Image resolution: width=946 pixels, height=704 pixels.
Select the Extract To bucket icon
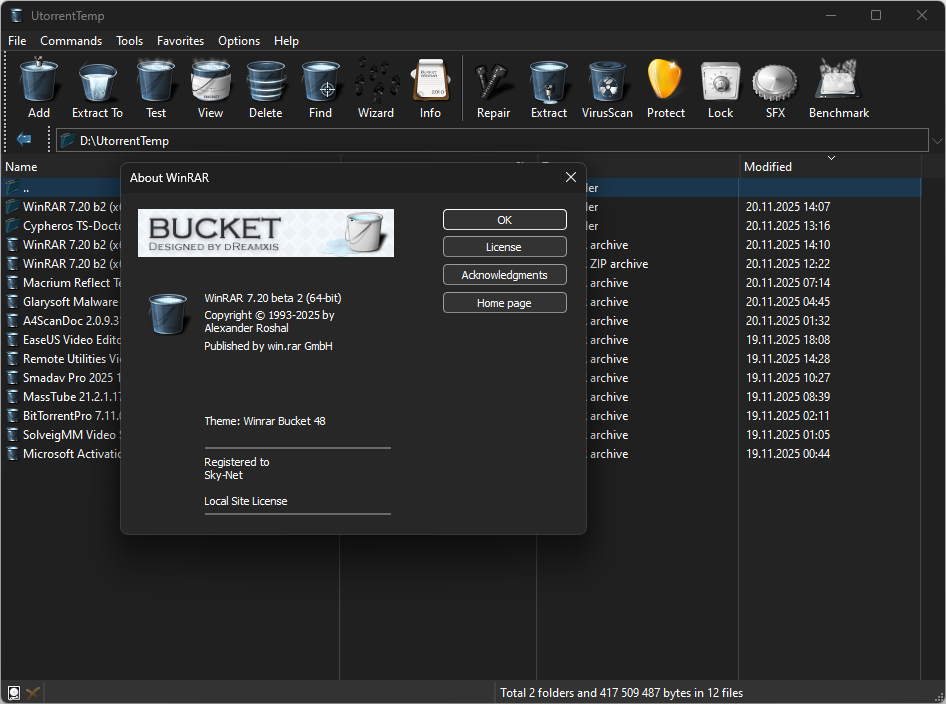click(x=97, y=87)
